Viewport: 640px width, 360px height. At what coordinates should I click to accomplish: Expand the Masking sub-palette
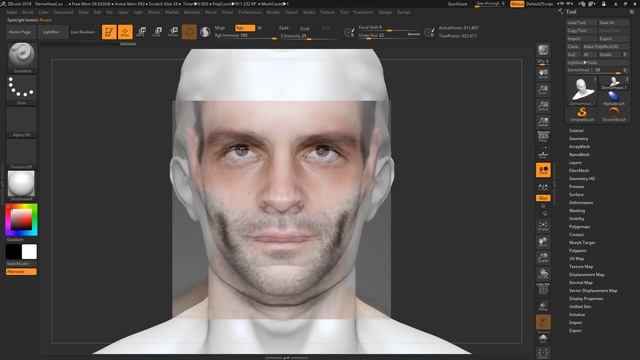tap(577, 211)
